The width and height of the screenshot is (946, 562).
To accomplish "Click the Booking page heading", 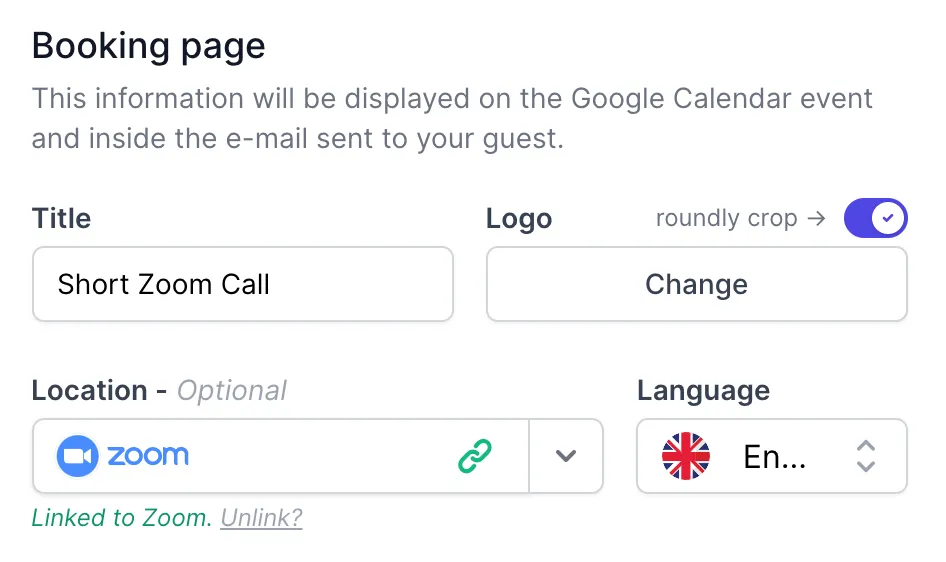I will point(148,46).
